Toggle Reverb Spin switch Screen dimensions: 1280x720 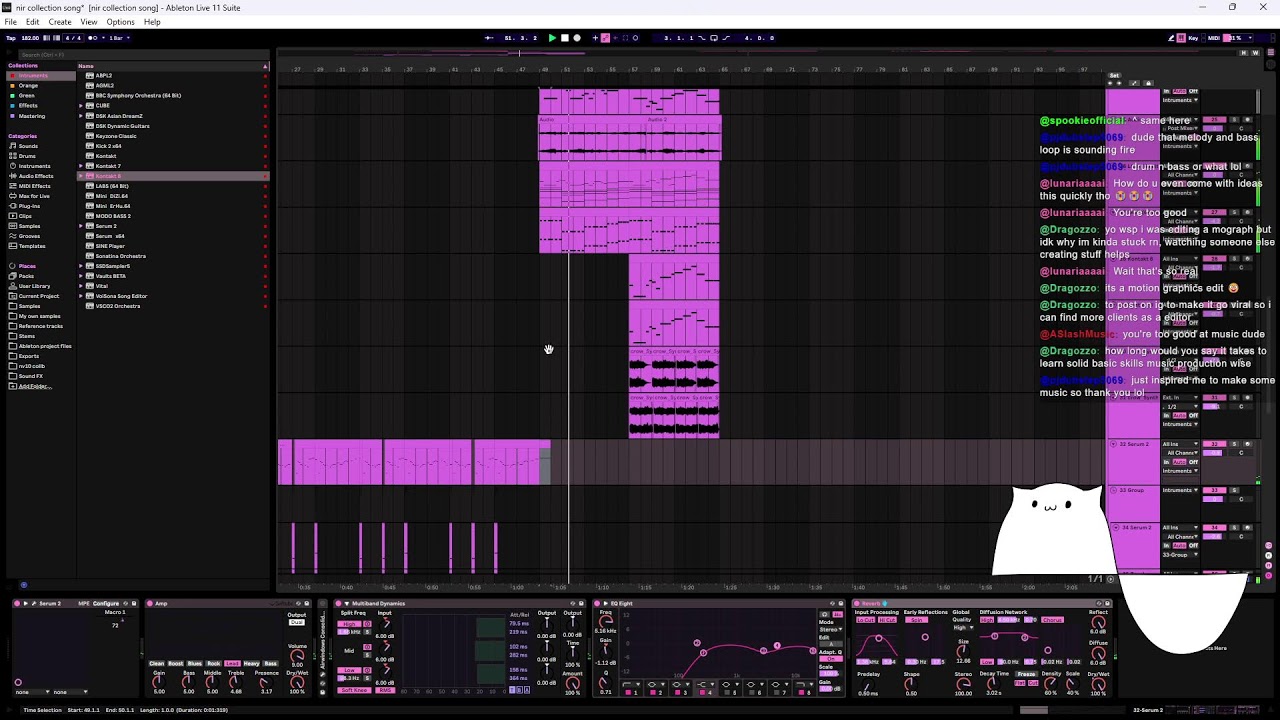click(917, 620)
